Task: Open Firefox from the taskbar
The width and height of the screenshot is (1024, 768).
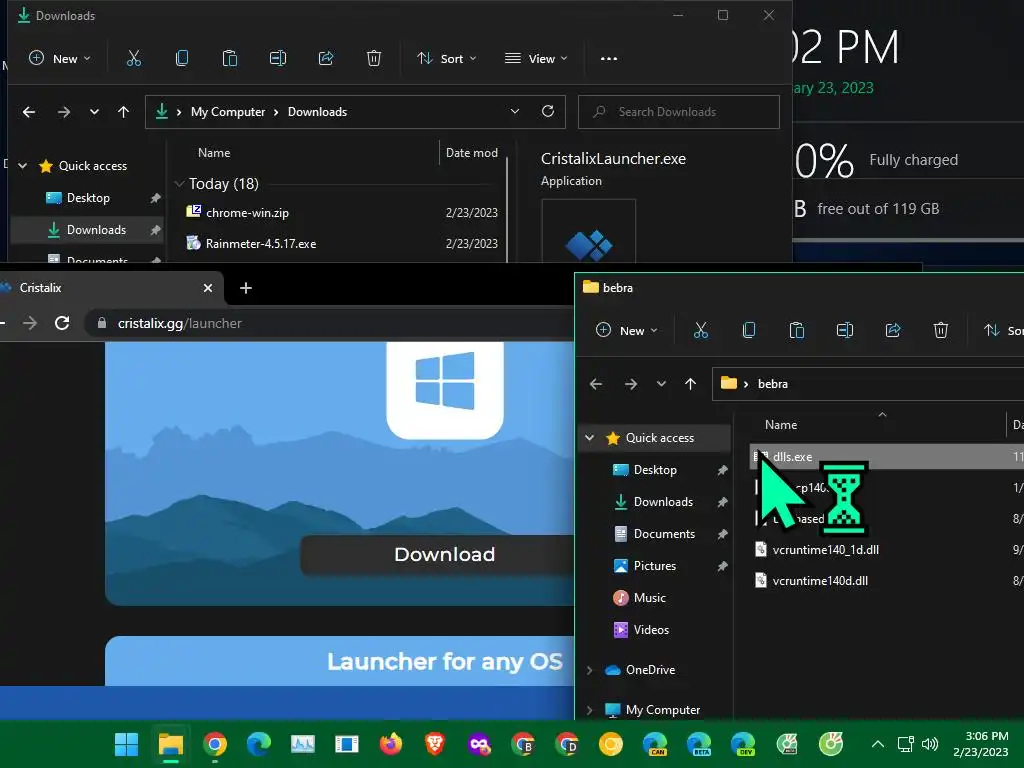Action: (x=391, y=744)
